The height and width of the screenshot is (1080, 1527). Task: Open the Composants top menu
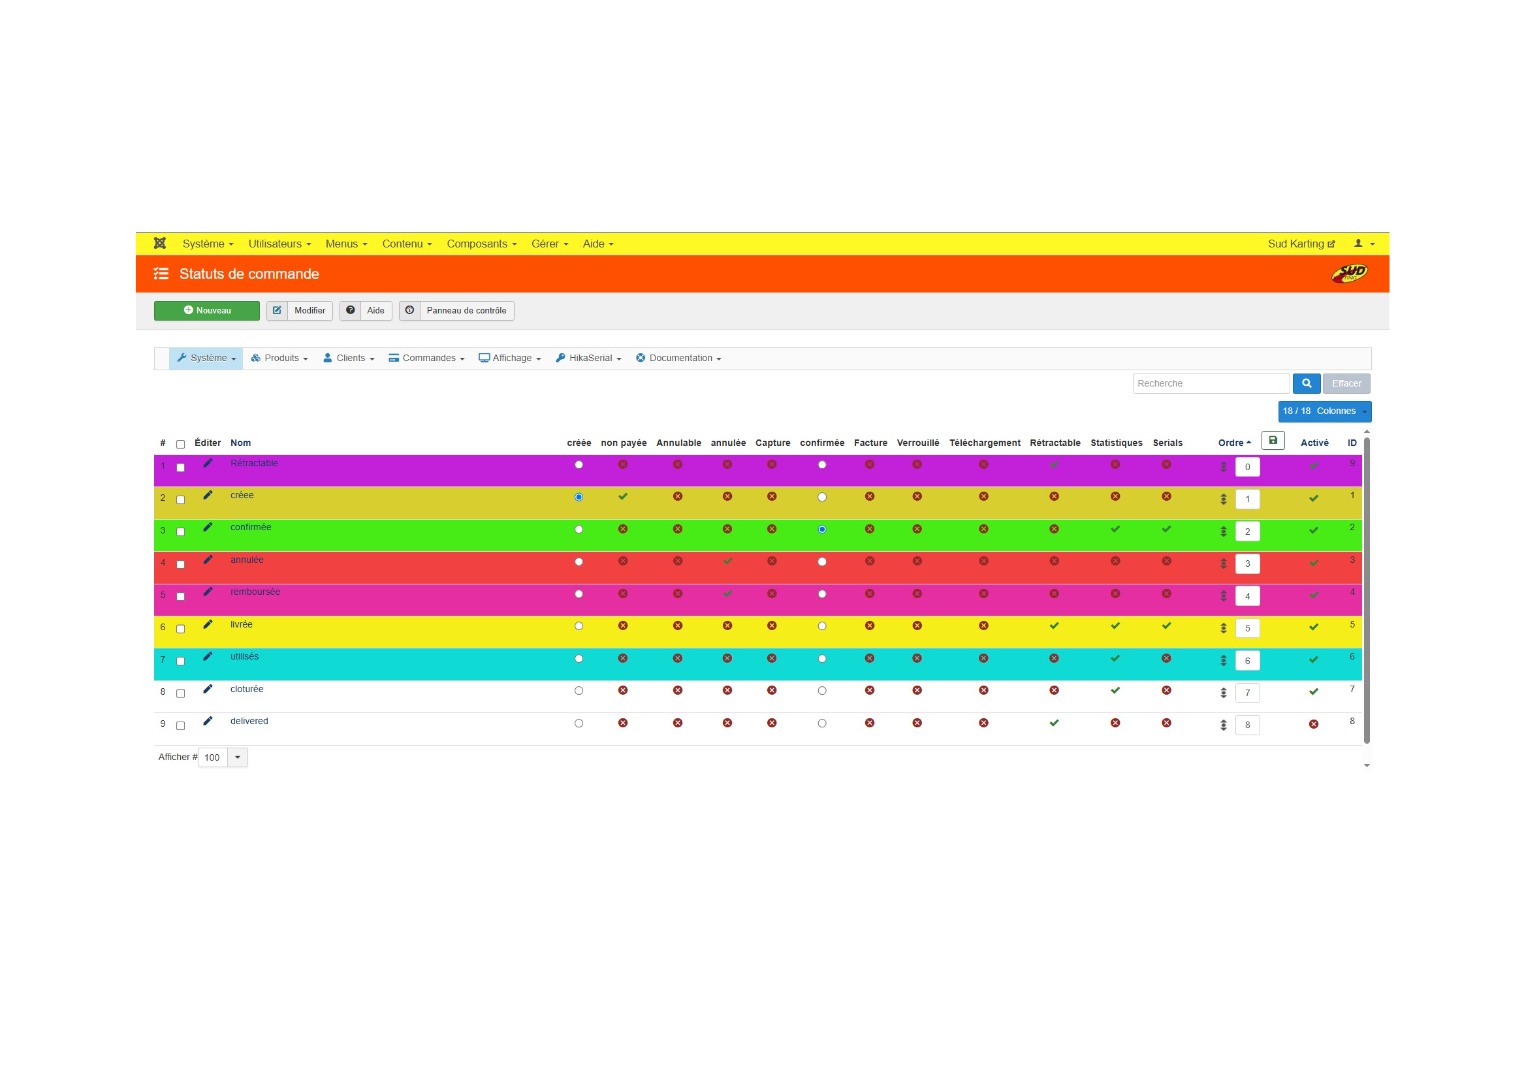click(x=482, y=244)
